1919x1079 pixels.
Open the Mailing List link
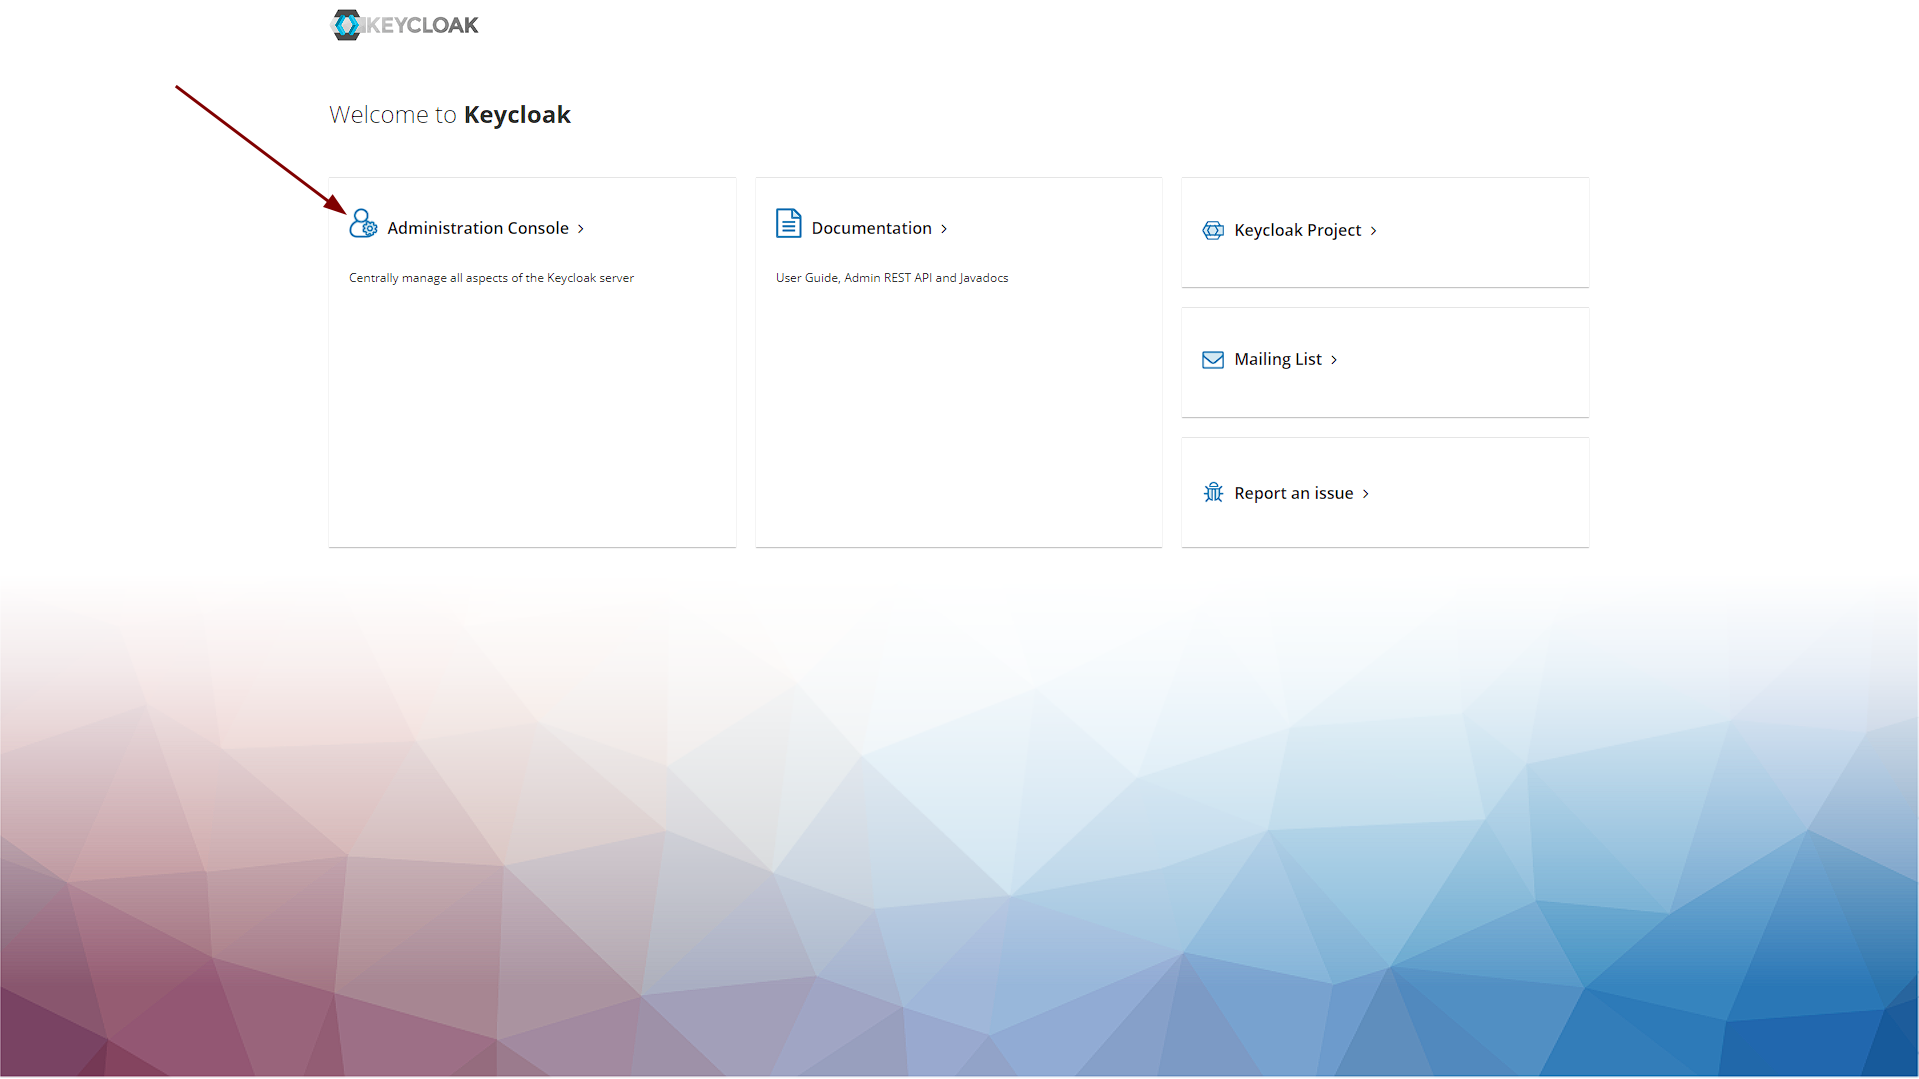tap(1278, 359)
